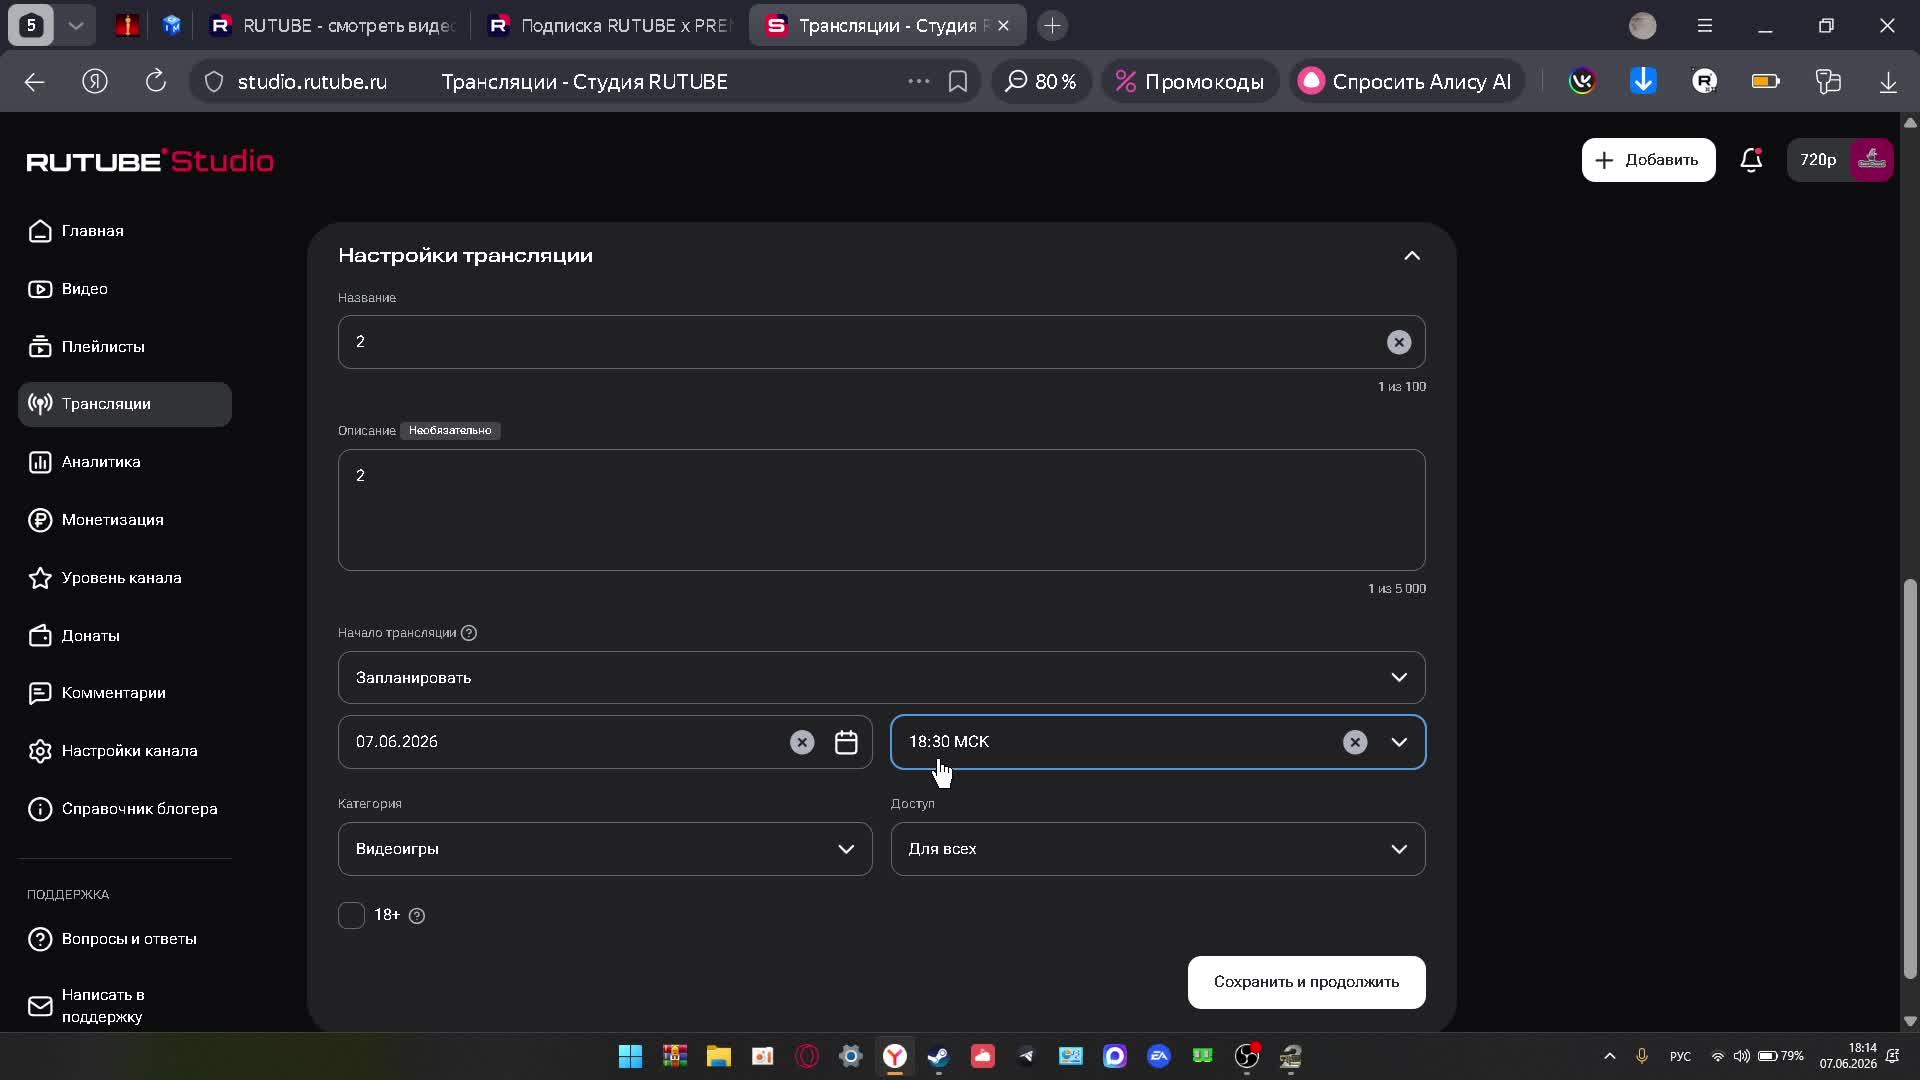The width and height of the screenshot is (1920, 1080).
Task: Bookmark this page in the address bar
Action: pos(958,82)
